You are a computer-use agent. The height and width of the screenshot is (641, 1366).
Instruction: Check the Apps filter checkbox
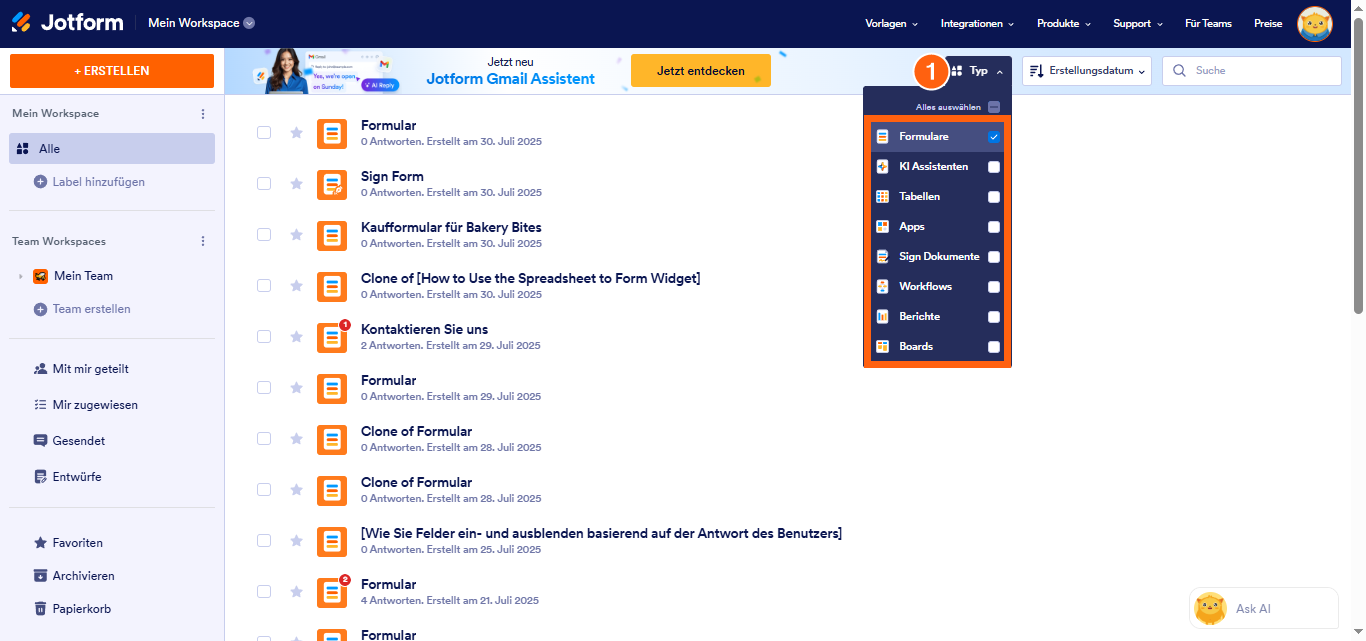click(994, 227)
